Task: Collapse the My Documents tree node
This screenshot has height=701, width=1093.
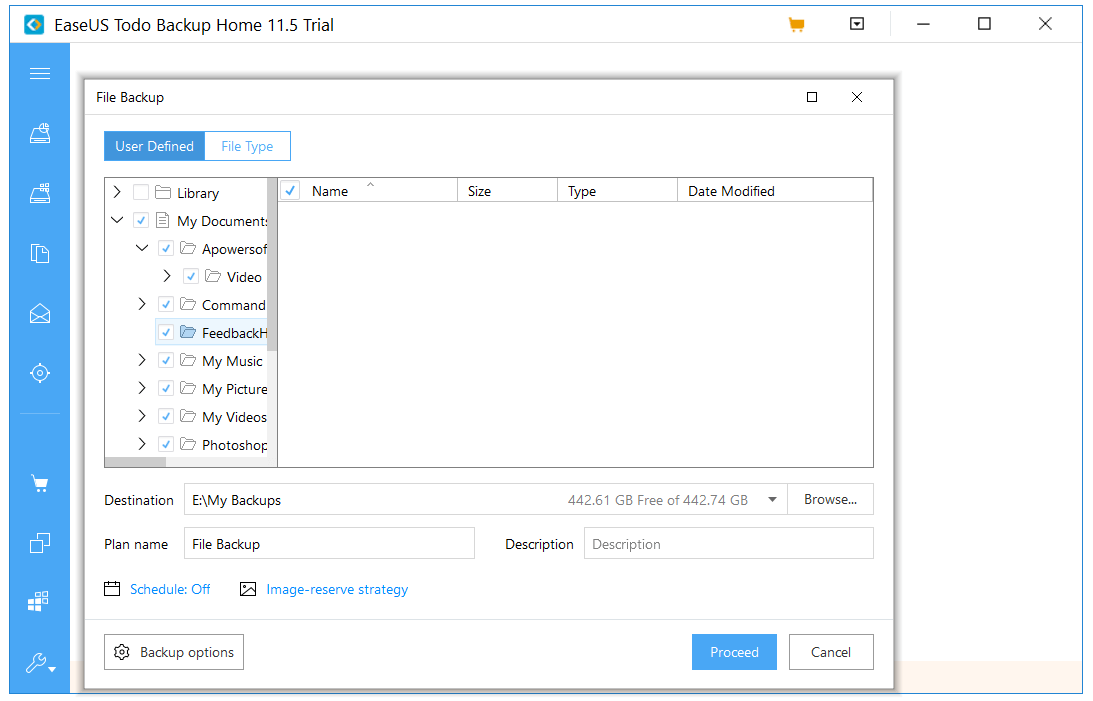Action: coord(117,220)
